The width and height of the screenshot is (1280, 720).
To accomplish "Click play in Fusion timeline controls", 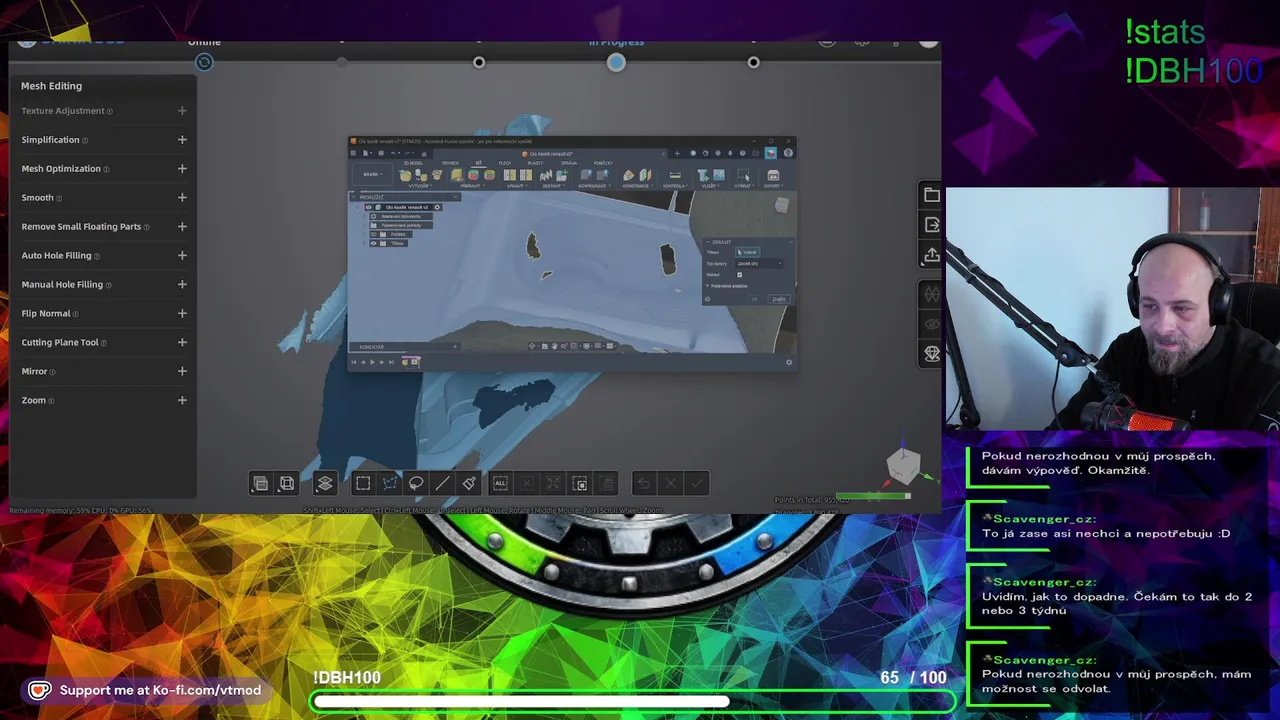I will coord(372,362).
